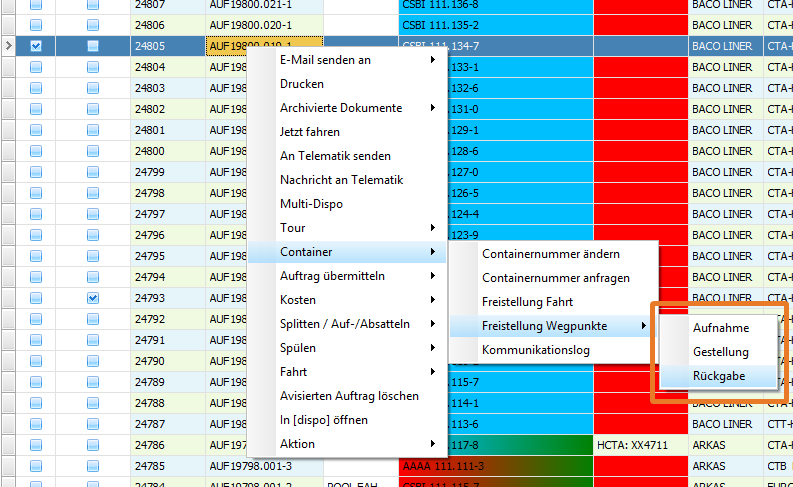Pick Aufnahme under Freistellung Wegpunkte
The width and height of the screenshot is (793, 487).
click(x=720, y=328)
